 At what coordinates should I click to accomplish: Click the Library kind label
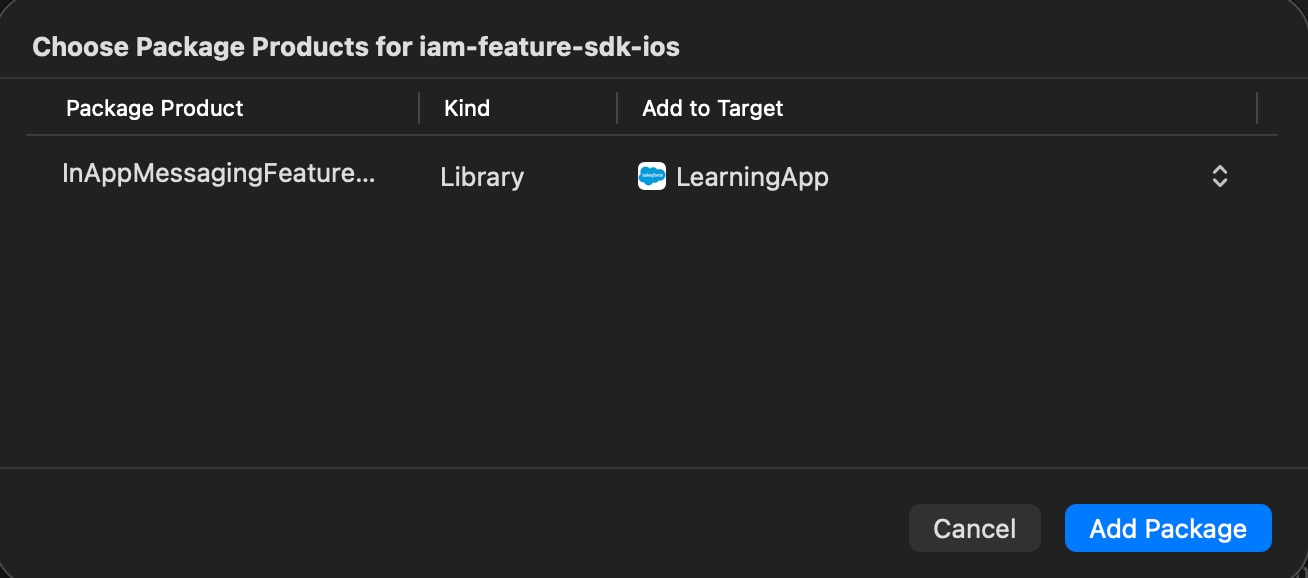pyautogui.click(x=481, y=177)
